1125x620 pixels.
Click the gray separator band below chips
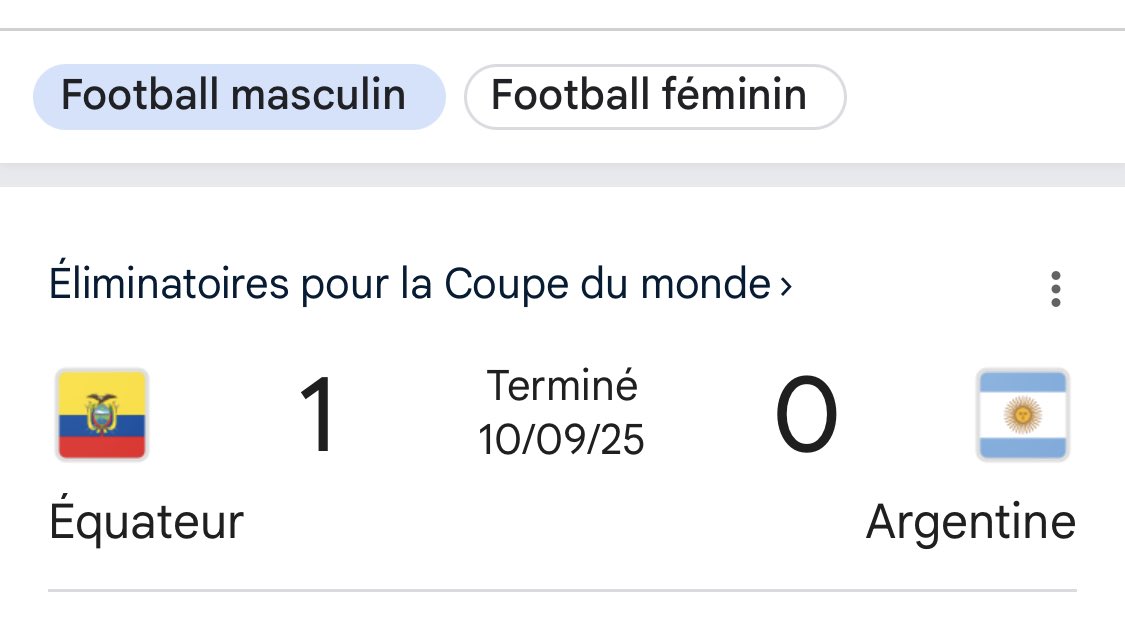pyautogui.click(x=562, y=175)
